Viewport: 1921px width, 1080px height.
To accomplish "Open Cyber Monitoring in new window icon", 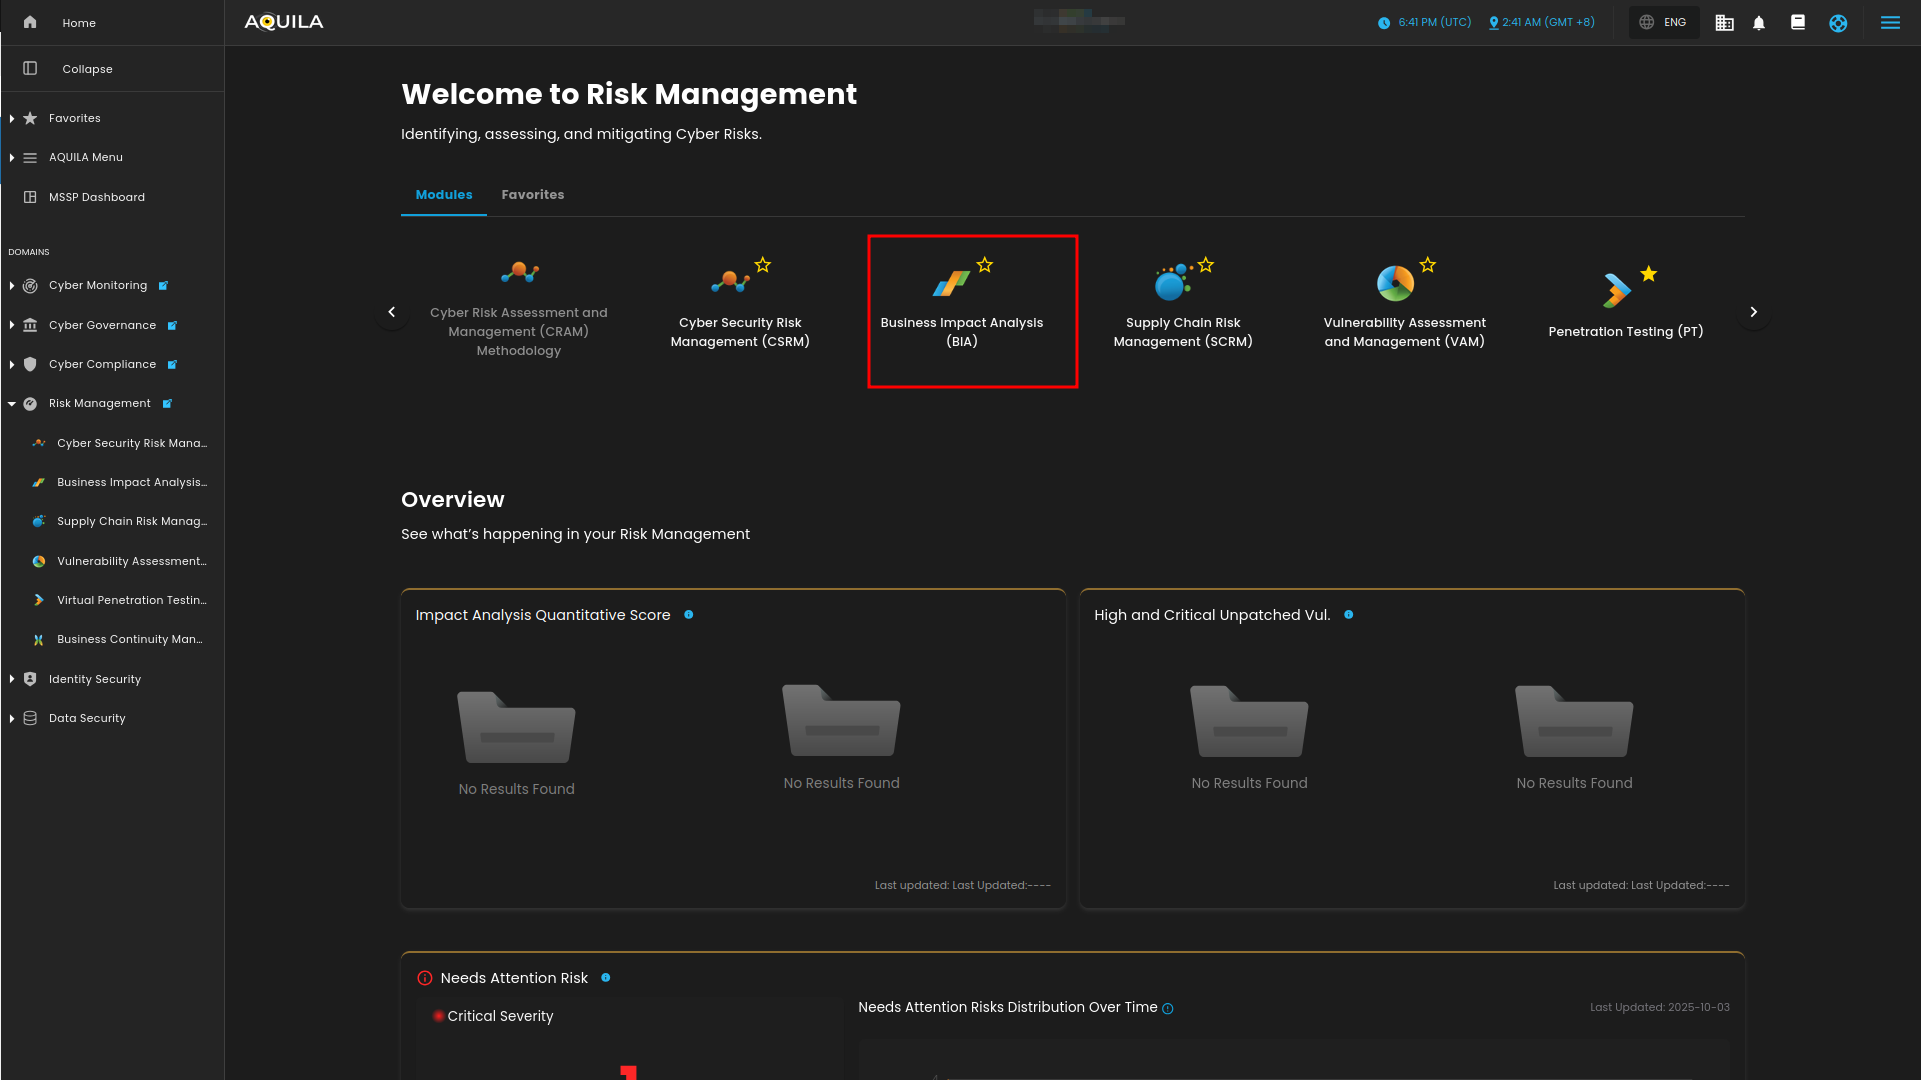I will (163, 286).
